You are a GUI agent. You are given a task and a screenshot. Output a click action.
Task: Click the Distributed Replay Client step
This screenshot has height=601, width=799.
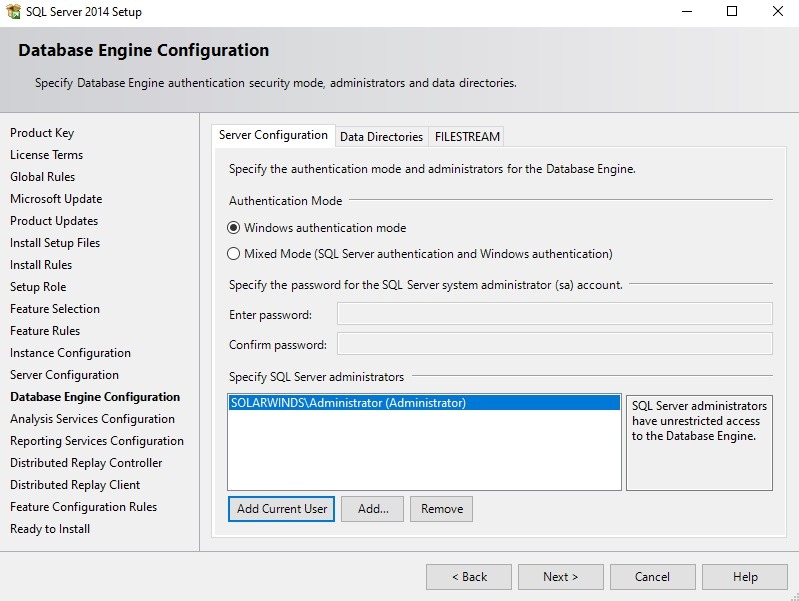pyautogui.click(x=75, y=484)
